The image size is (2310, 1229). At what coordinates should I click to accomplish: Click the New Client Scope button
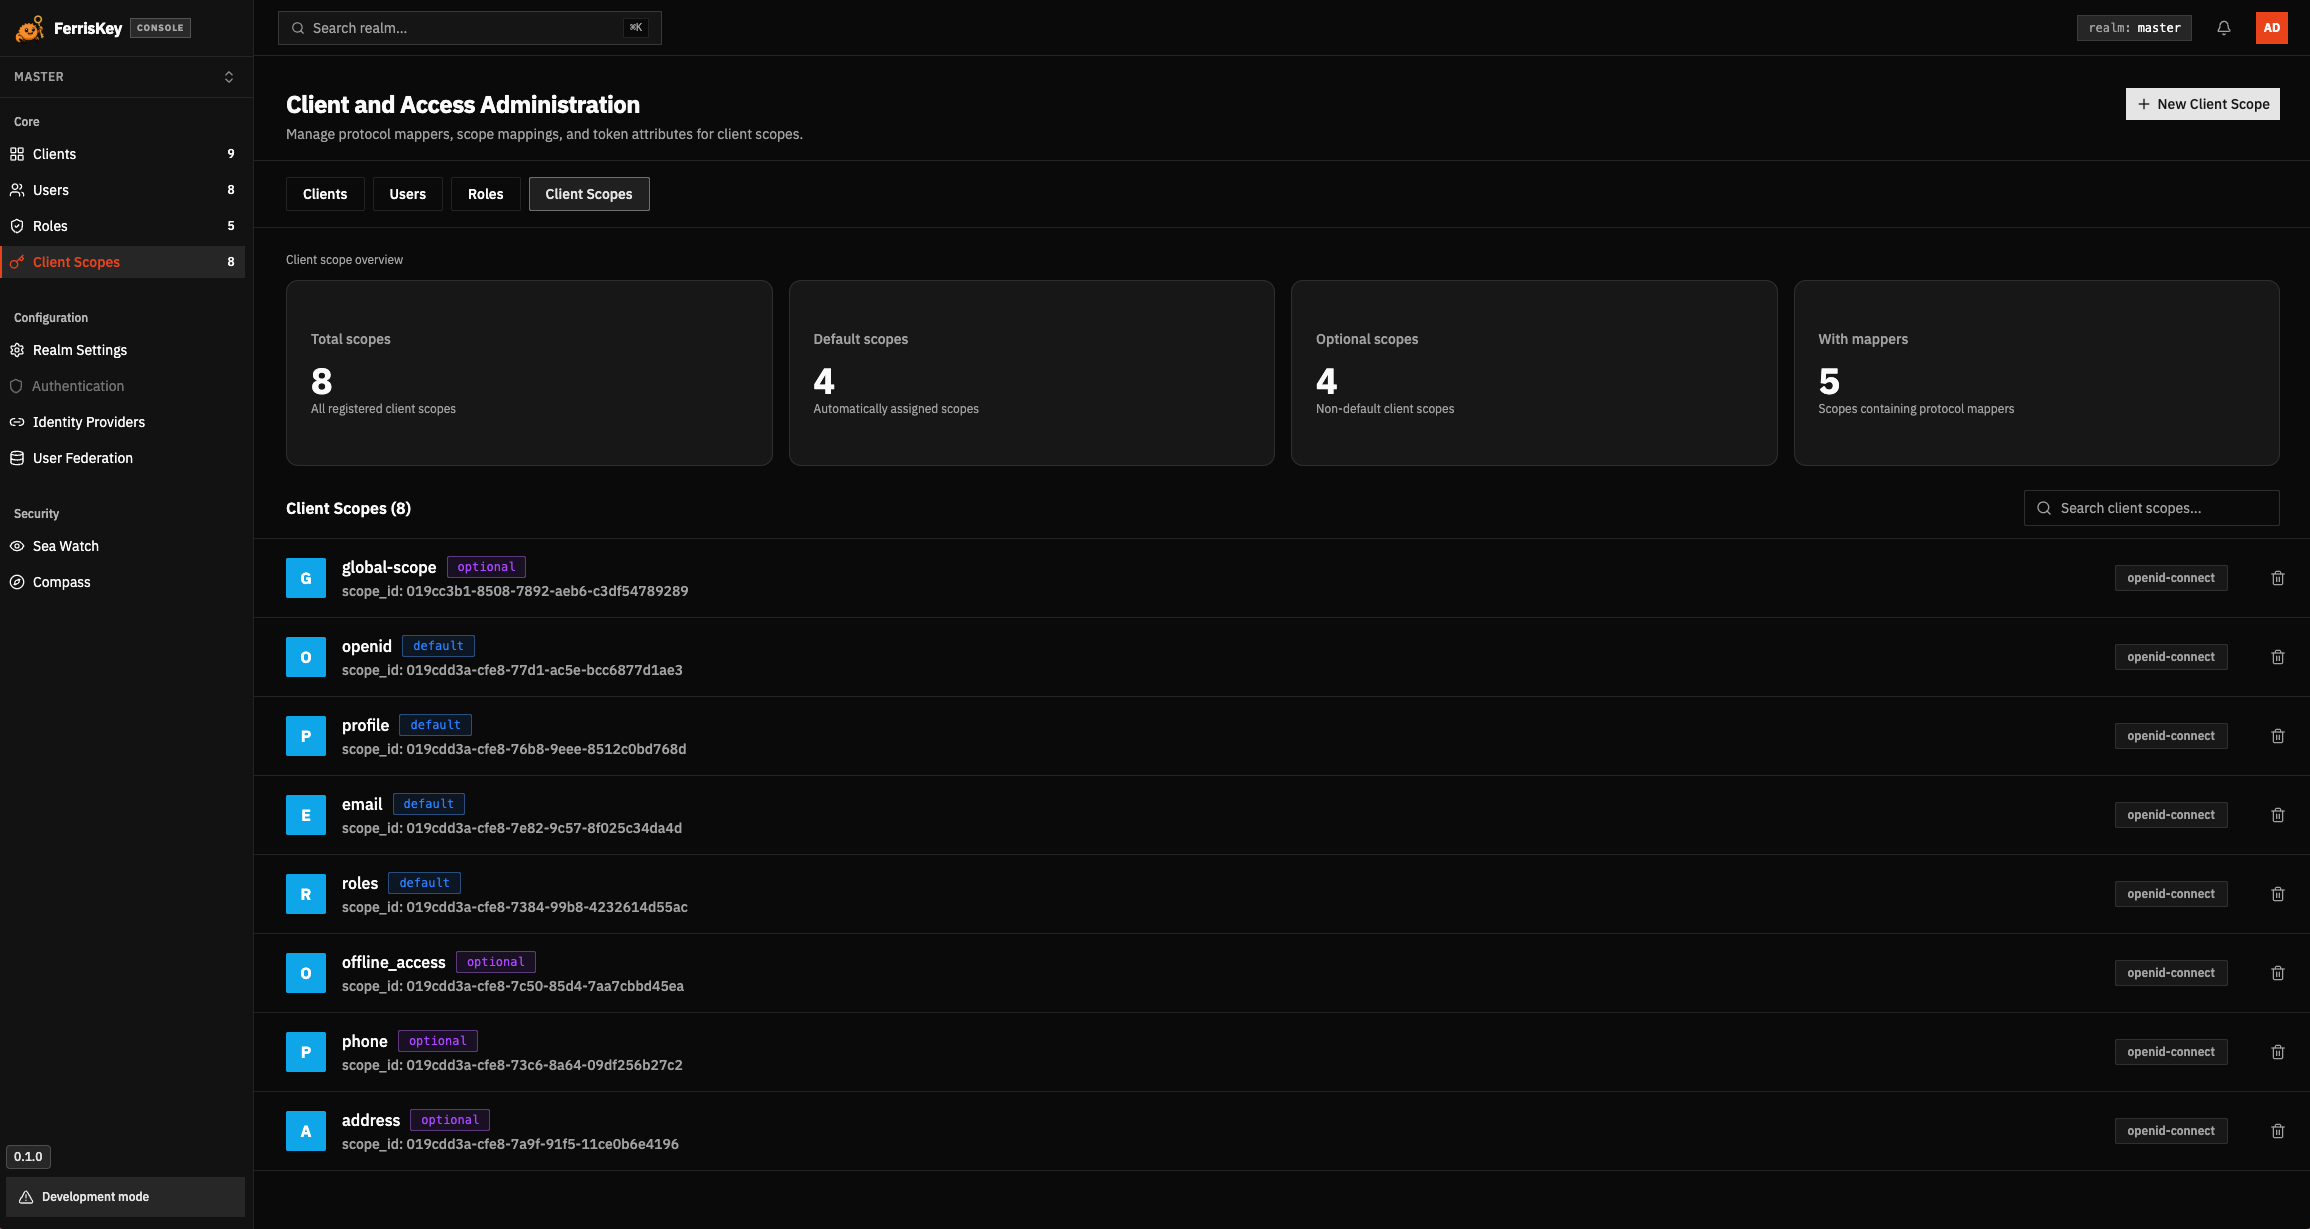2203,104
